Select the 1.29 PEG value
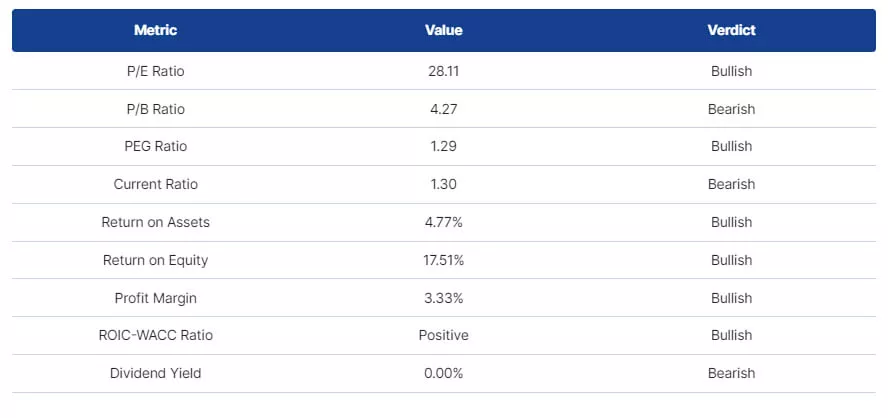This screenshot has width=888, height=418. [x=443, y=147]
